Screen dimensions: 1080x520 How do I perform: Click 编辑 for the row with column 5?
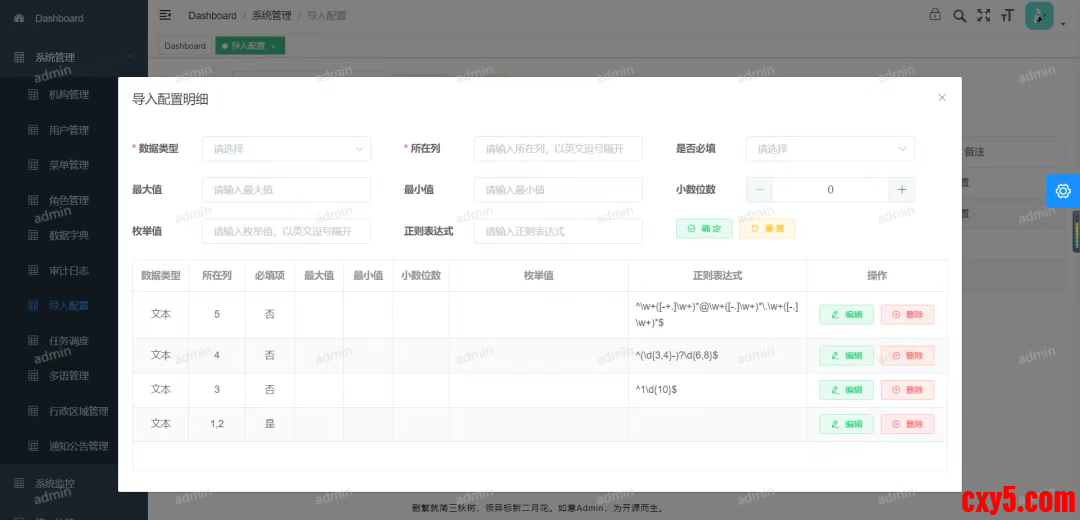pos(846,314)
